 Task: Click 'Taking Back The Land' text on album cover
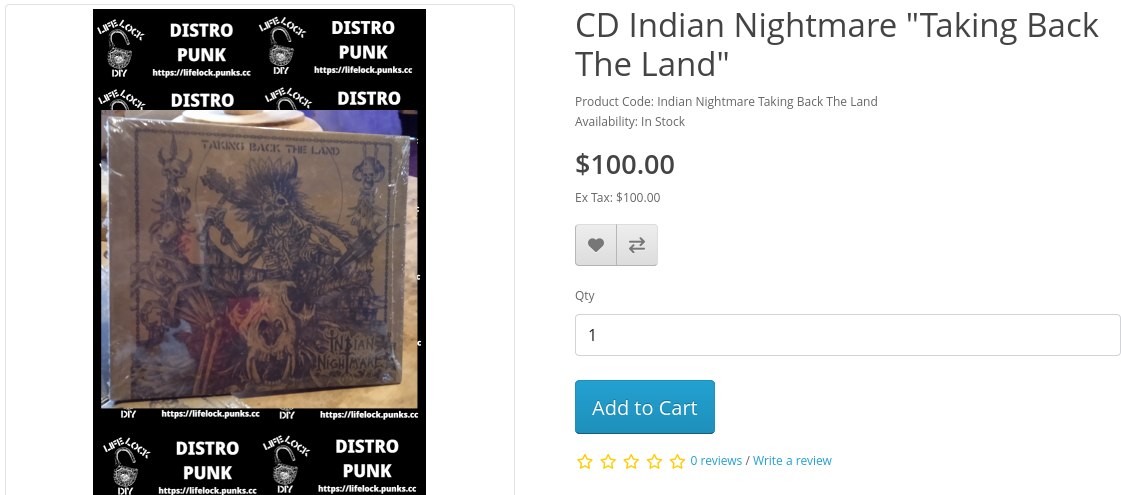point(270,149)
